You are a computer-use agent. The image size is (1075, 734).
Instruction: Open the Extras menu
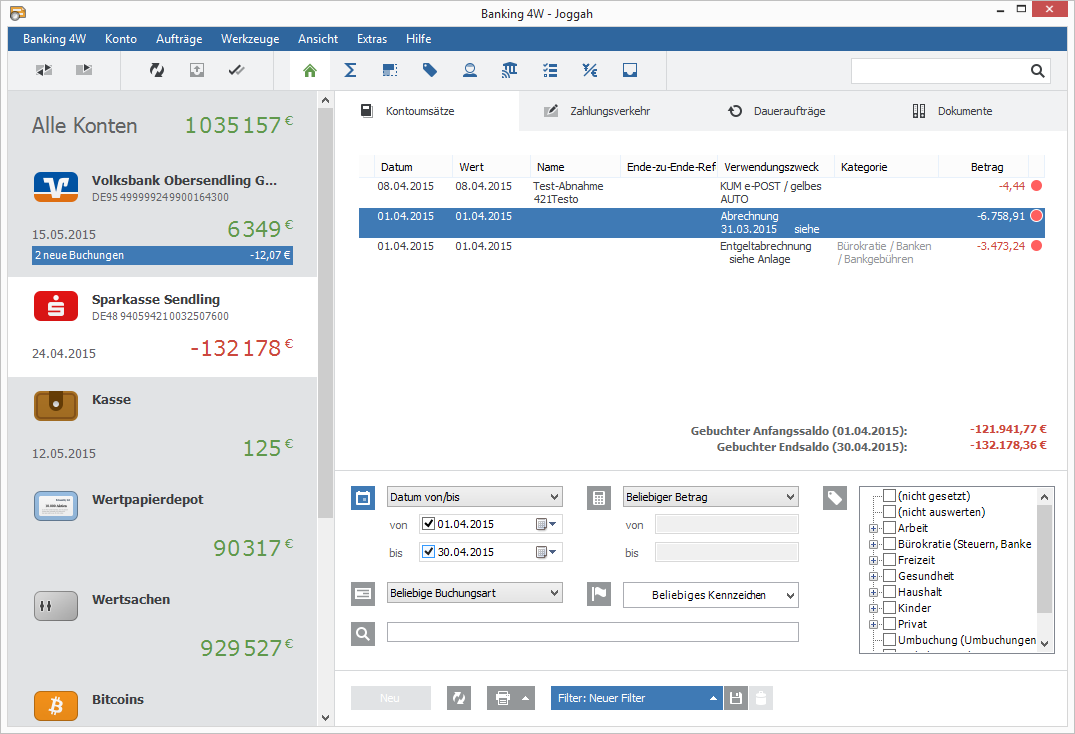371,38
